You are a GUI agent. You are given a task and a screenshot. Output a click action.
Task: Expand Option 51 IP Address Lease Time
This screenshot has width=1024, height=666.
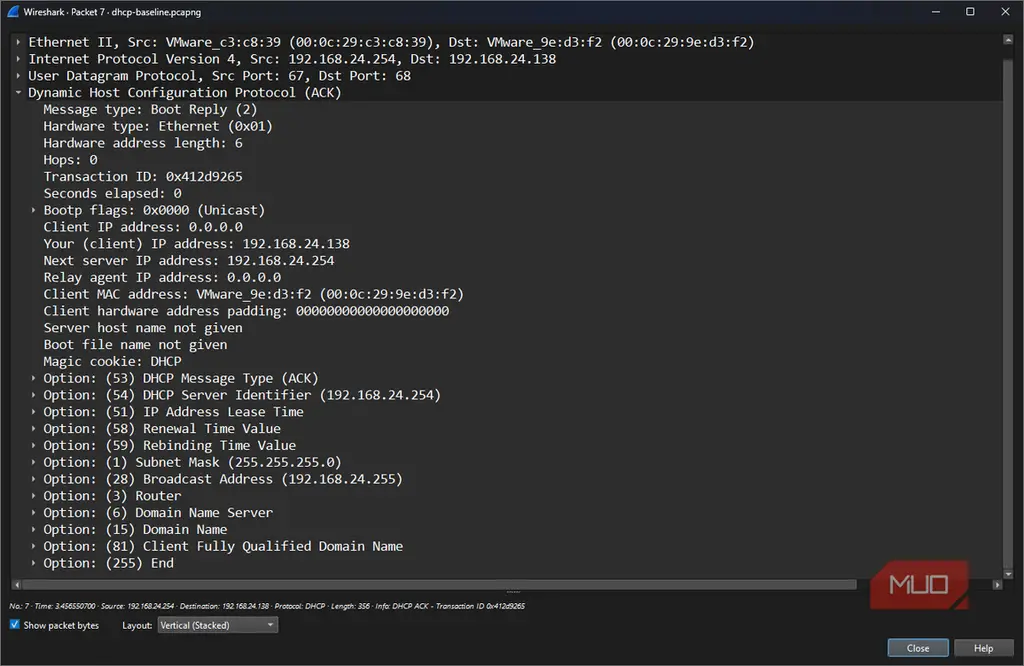click(x=33, y=412)
